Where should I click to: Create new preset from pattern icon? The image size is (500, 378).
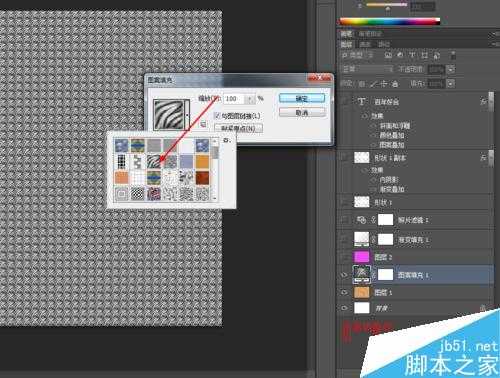coord(203,124)
